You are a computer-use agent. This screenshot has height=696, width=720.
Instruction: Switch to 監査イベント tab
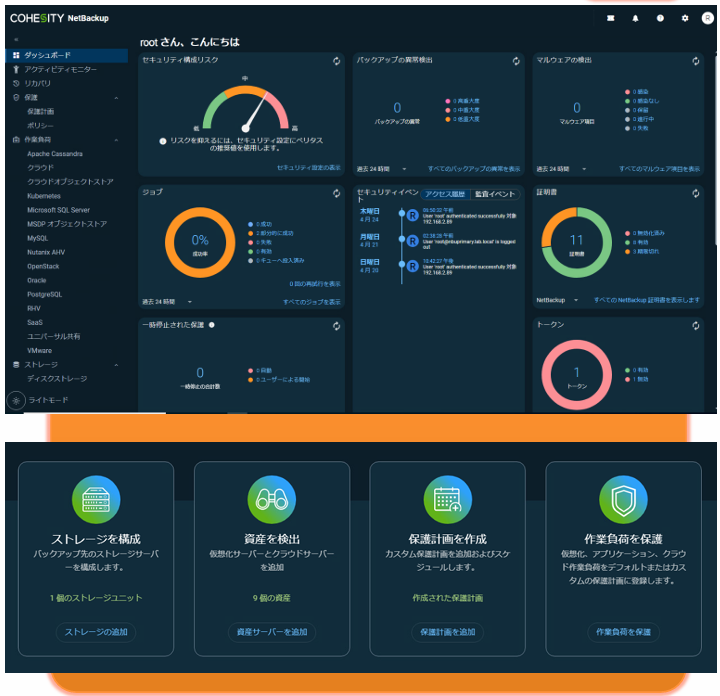(495, 194)
